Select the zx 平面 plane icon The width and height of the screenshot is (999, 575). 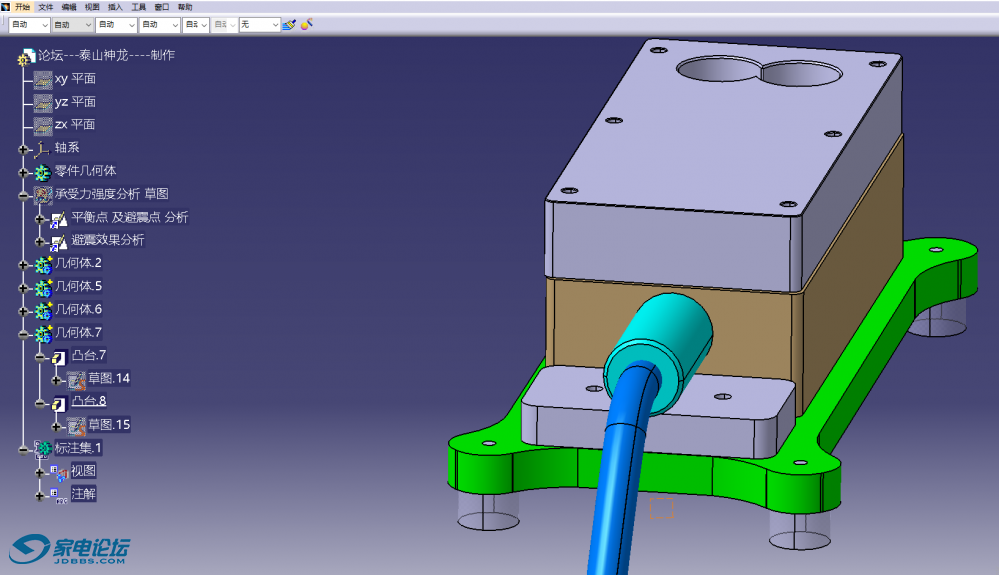coord(43,125)
